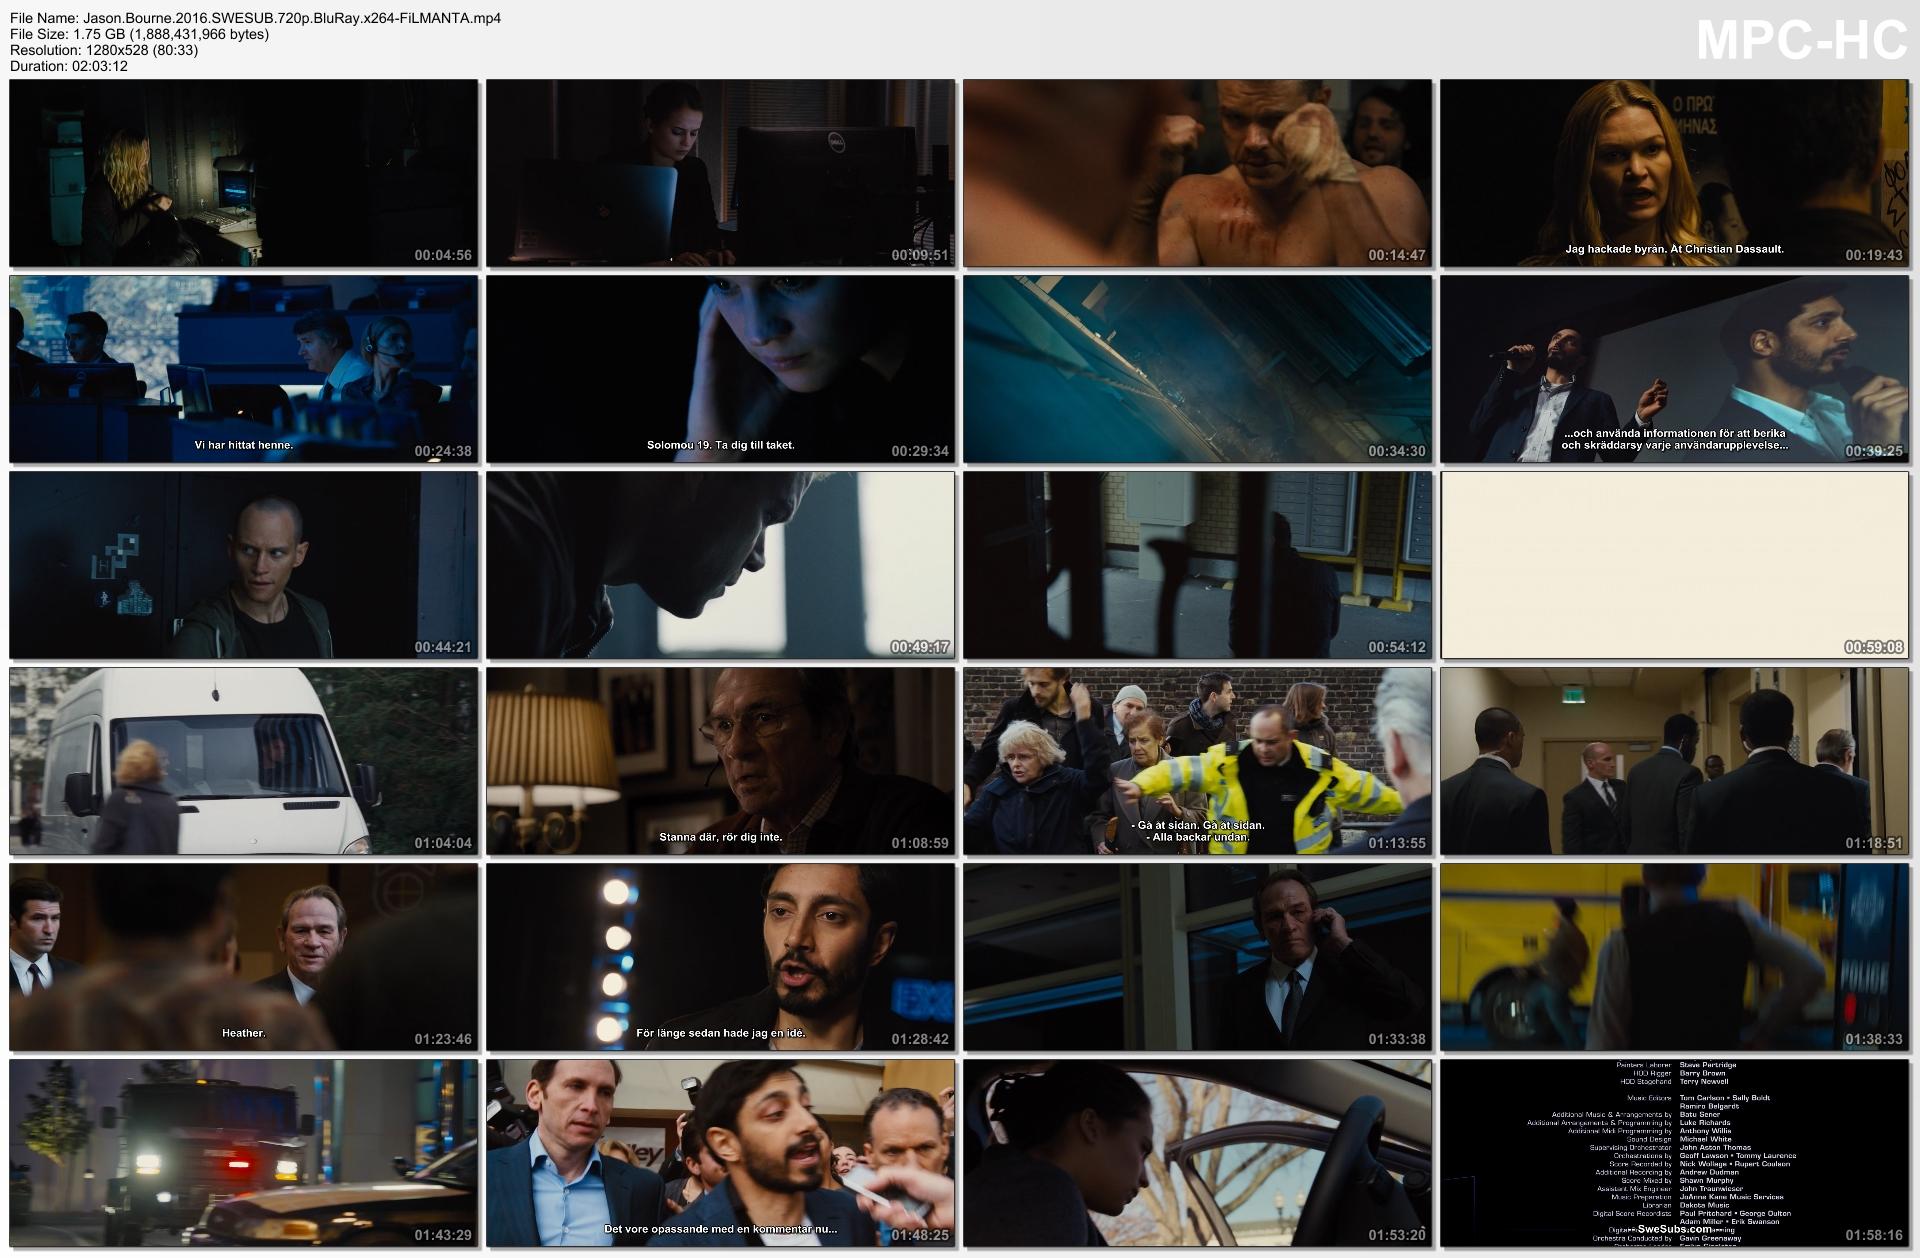Click subtitle 'Alla backar undan.'
1920x1258 pixels.
(x=1198, y=837)
